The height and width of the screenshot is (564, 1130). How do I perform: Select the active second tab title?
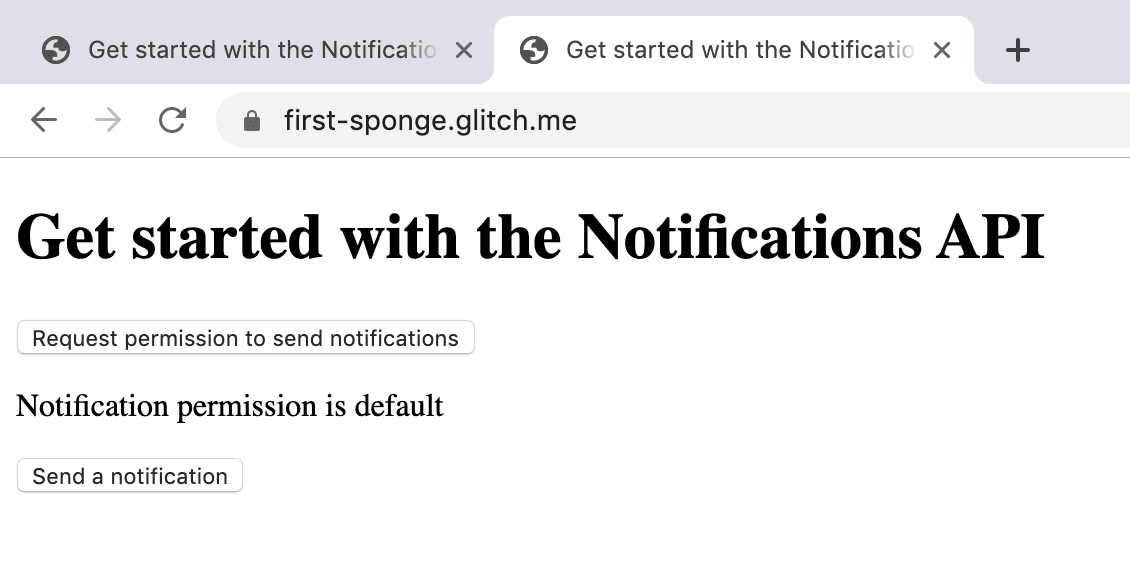(740, 50)
